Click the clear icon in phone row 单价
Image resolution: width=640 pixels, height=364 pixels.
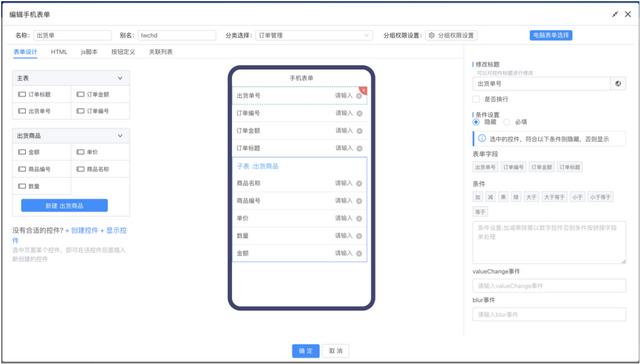click(359, 218)
